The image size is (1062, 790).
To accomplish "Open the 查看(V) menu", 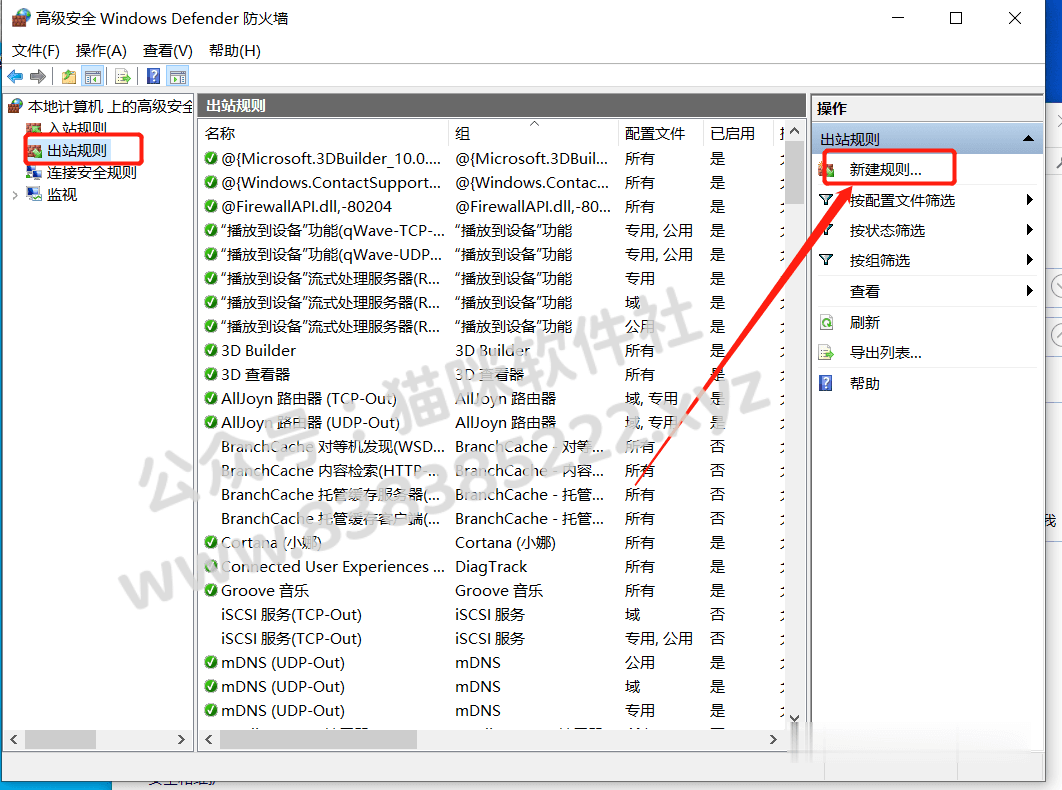I will pyautogui.click(x=167, y=51).
